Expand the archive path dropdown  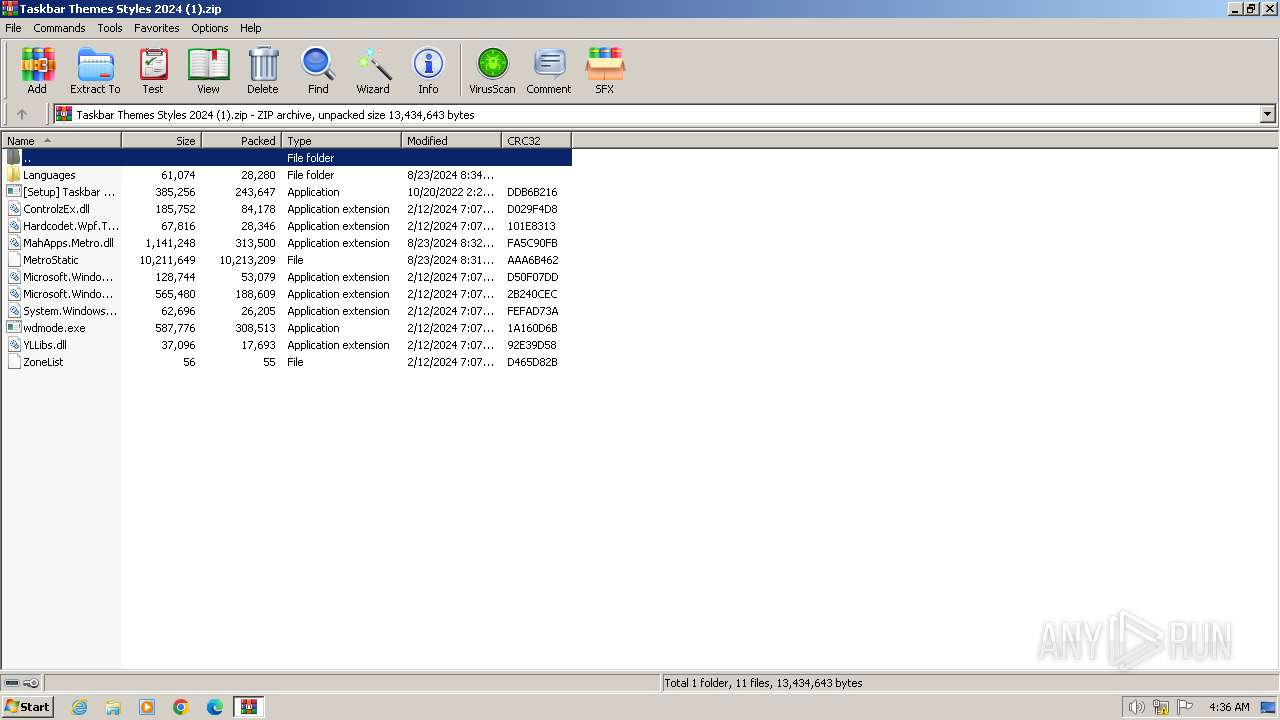click(x=1267, y=114)
